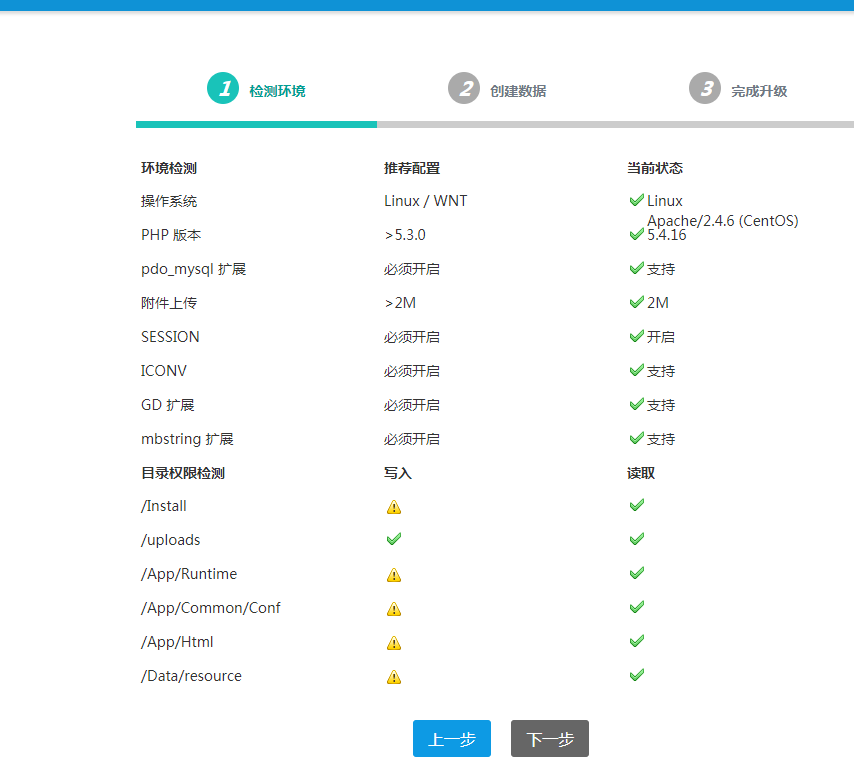The width and height of the screenshot is (854, 778).
Task: Click the green check next to PHP 5.4.16
Action: 636,234
